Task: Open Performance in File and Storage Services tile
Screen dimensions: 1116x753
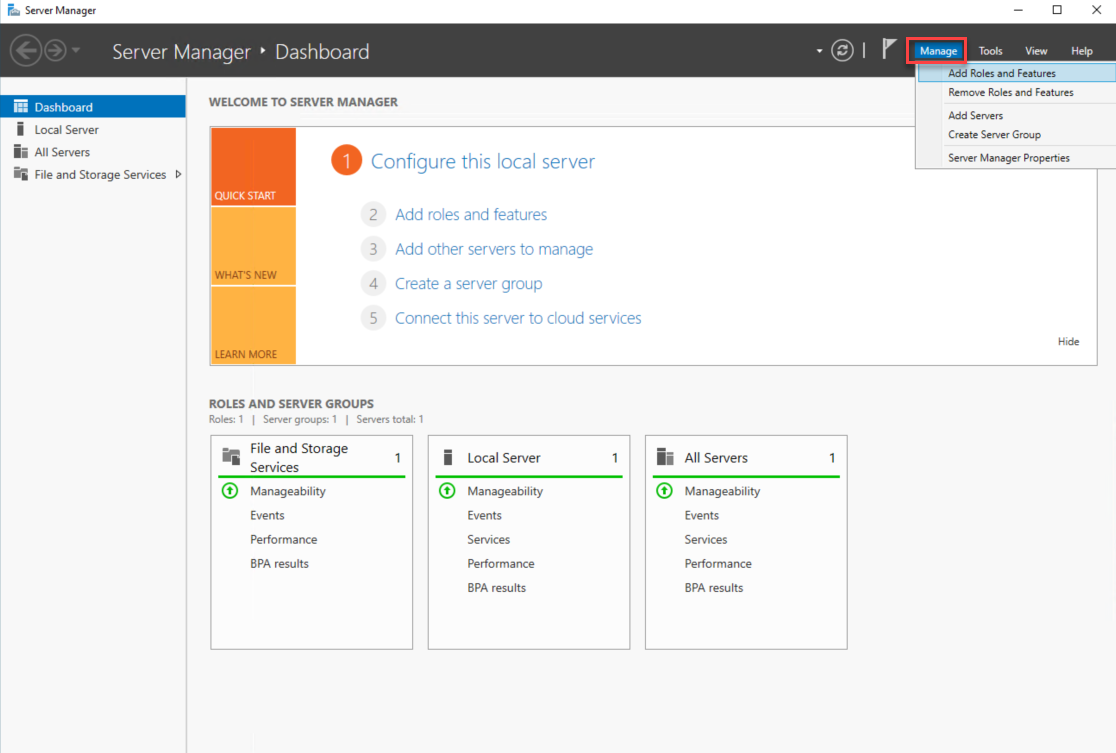Action: [283, 539]
